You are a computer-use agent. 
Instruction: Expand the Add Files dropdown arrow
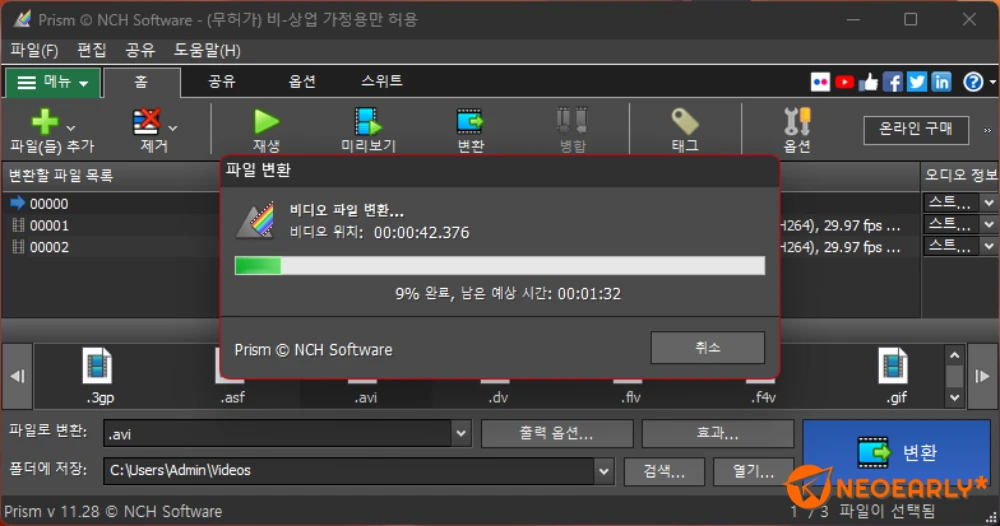[71, 128]
